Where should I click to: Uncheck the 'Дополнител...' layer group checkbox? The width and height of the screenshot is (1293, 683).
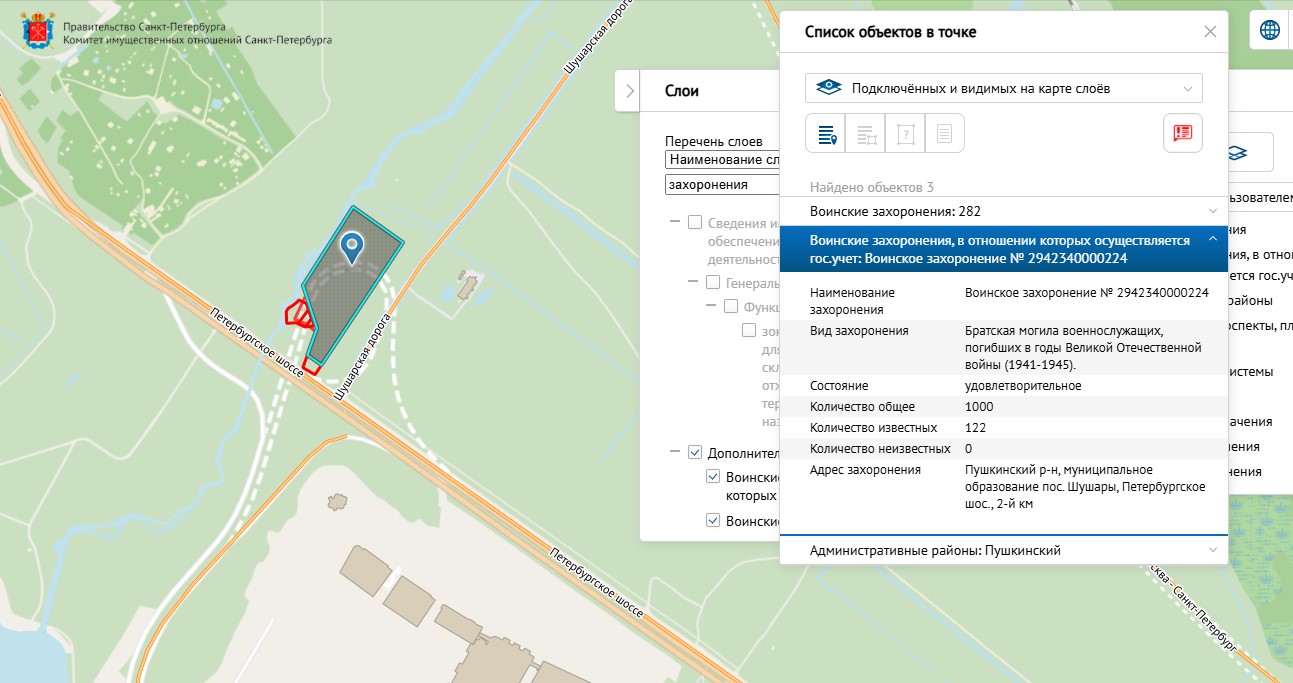pyautogui.click(x=696, y=452)
